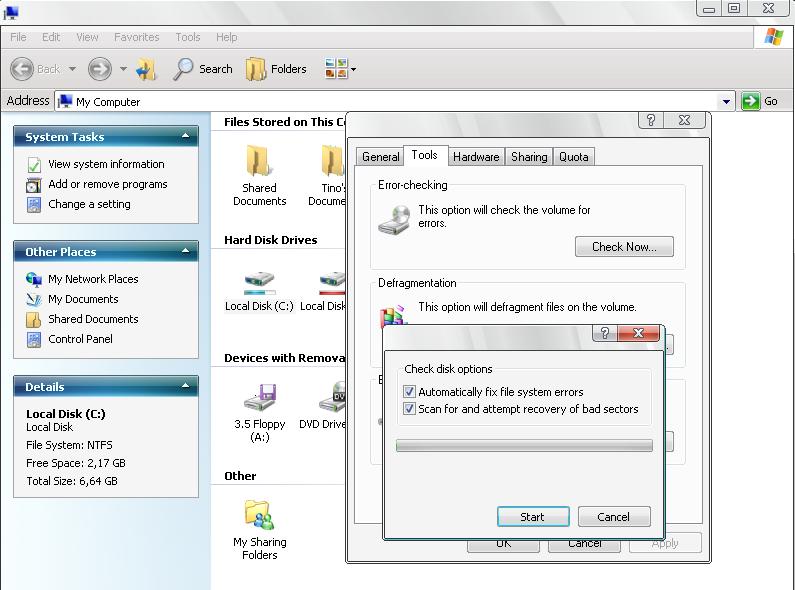This screenshot has width=795, height=590.
Task: Collapse the Other Places panel
Action: (x=186, y=251)
